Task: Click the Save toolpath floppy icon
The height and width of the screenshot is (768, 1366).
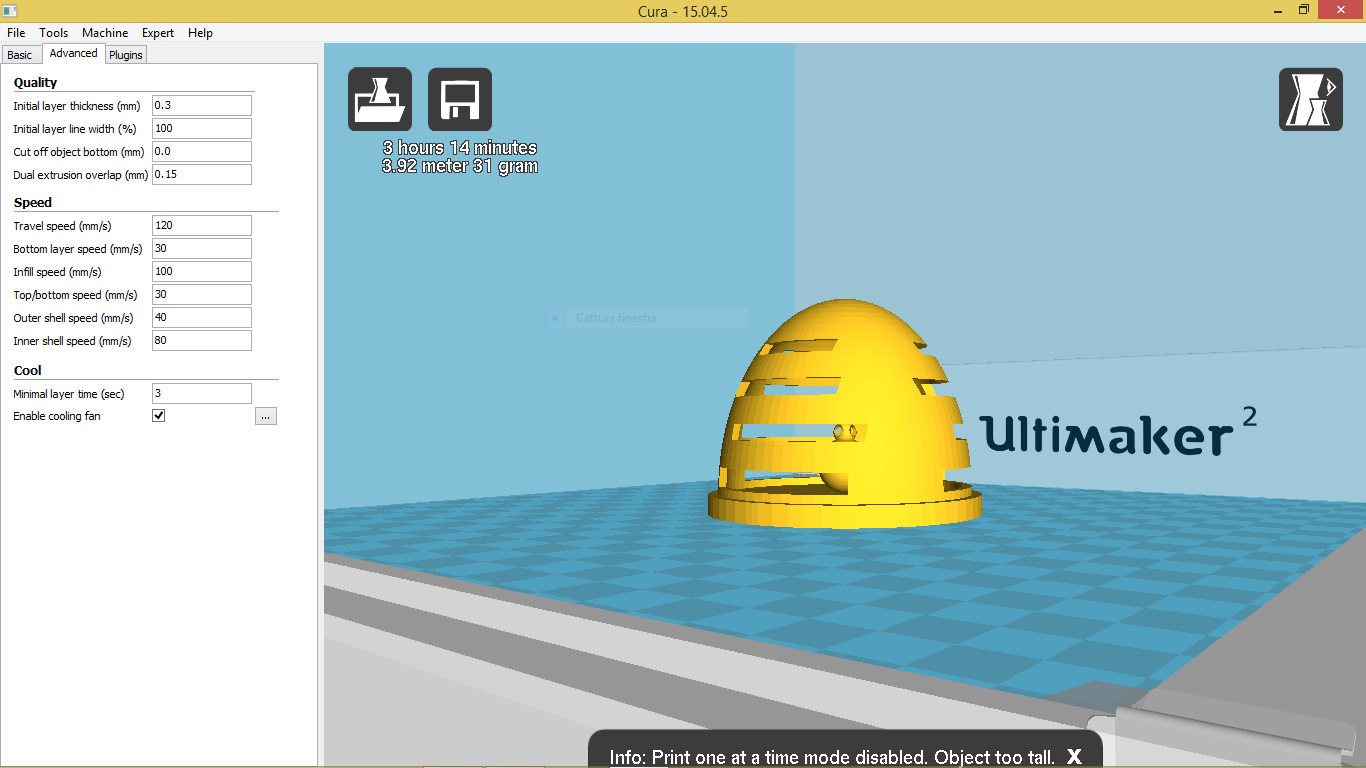Action: point(460,99)
